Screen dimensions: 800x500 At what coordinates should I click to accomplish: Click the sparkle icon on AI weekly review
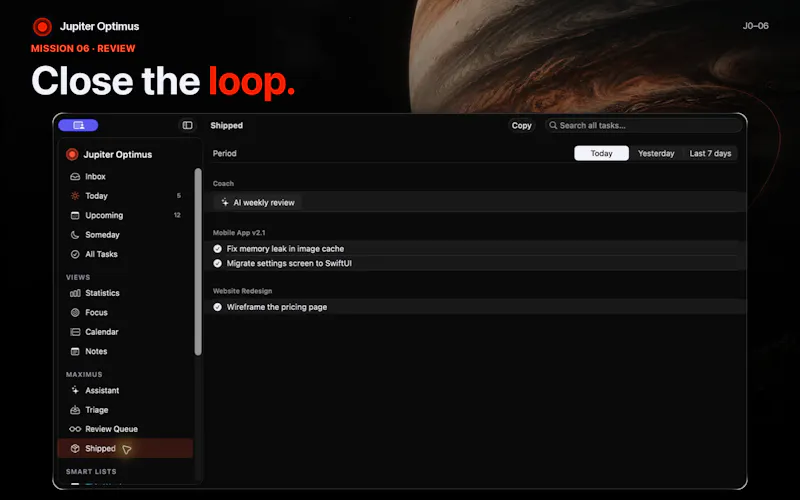tap(224, 203)
